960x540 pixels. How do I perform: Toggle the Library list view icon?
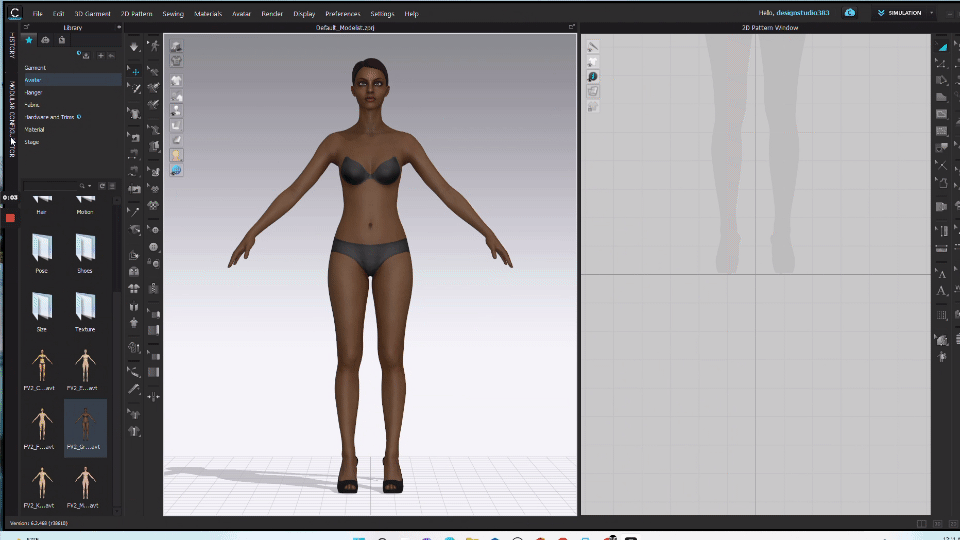[112, 186]
